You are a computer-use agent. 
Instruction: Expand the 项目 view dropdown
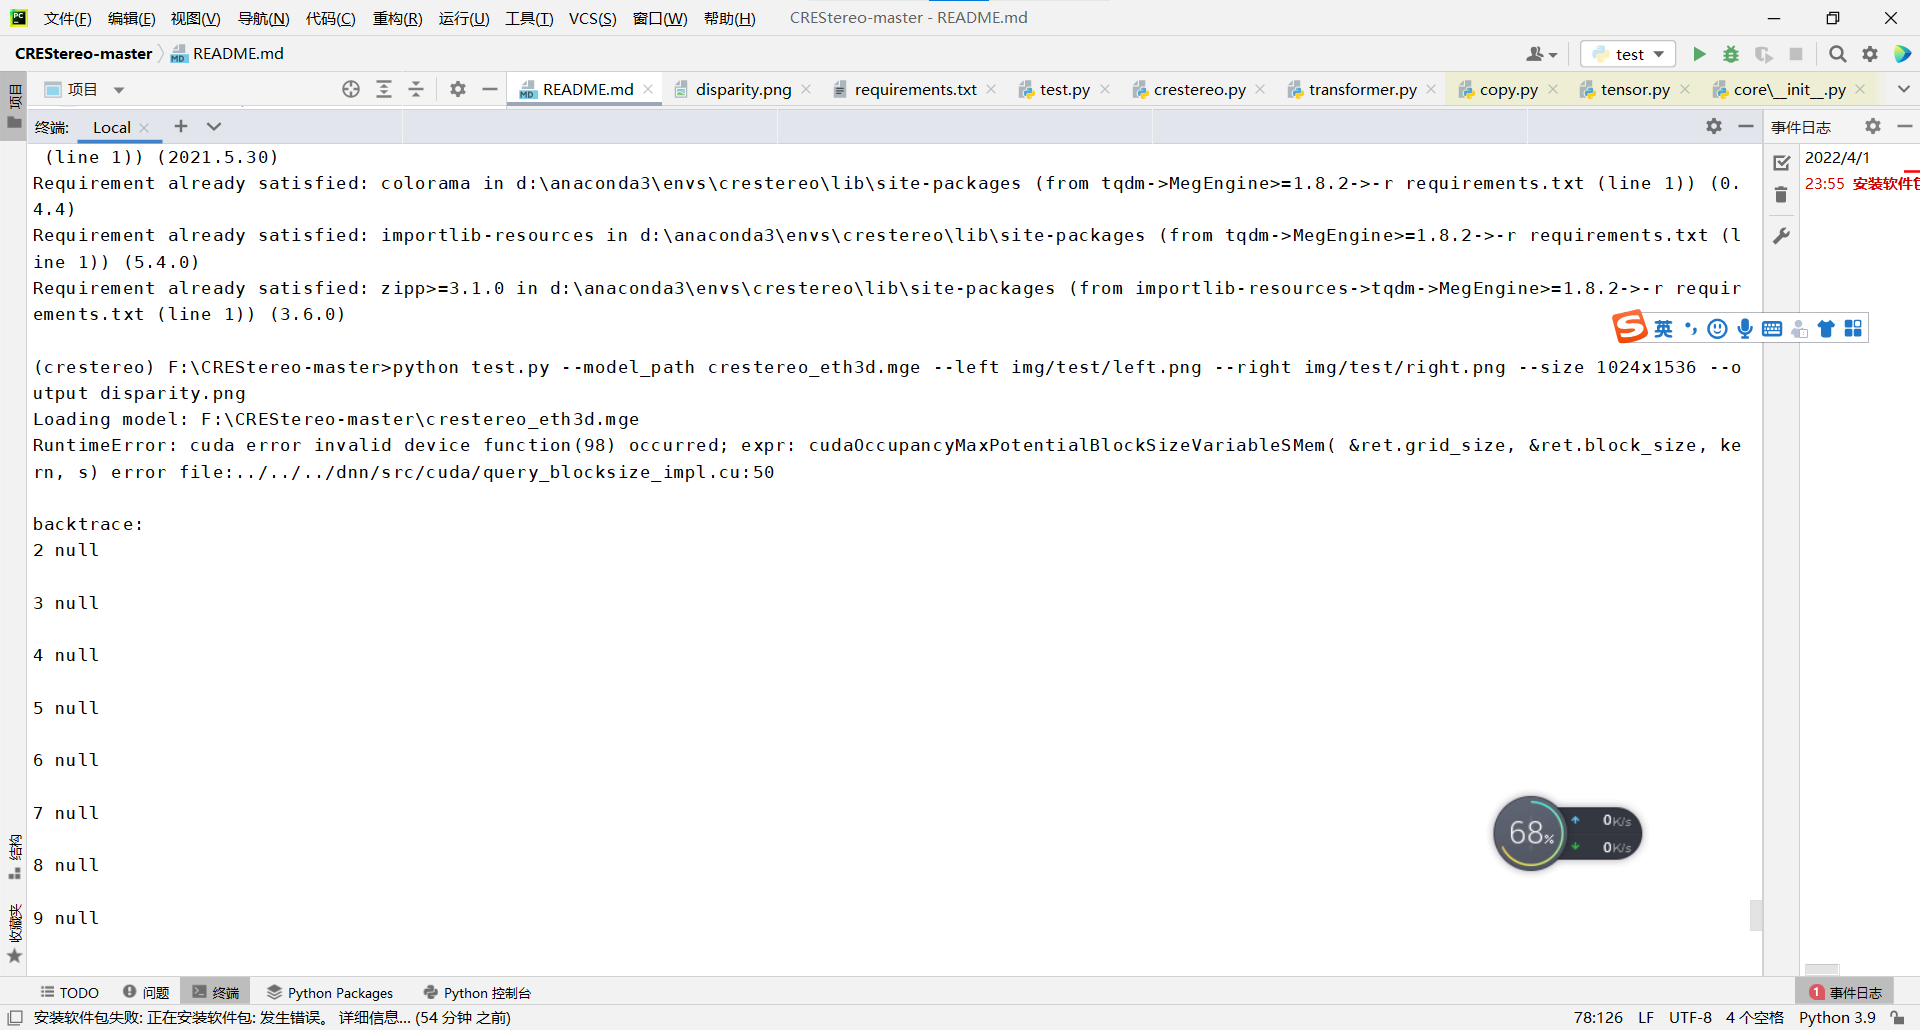119,90
